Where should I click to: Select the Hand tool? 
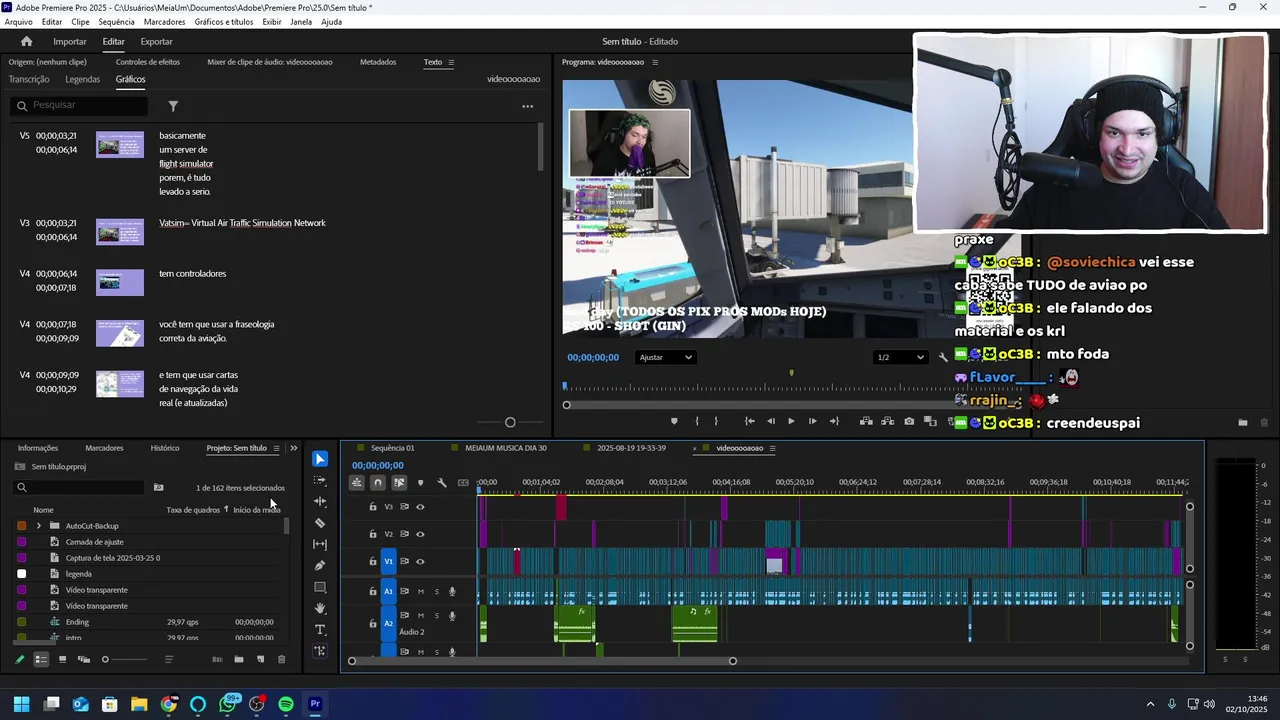point(320,608)
